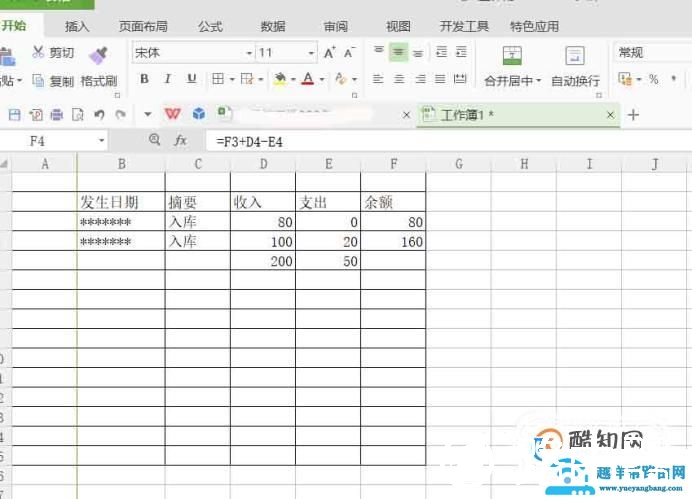
Task: Click the blue cube icon
Action: click(x=199, y=114)
